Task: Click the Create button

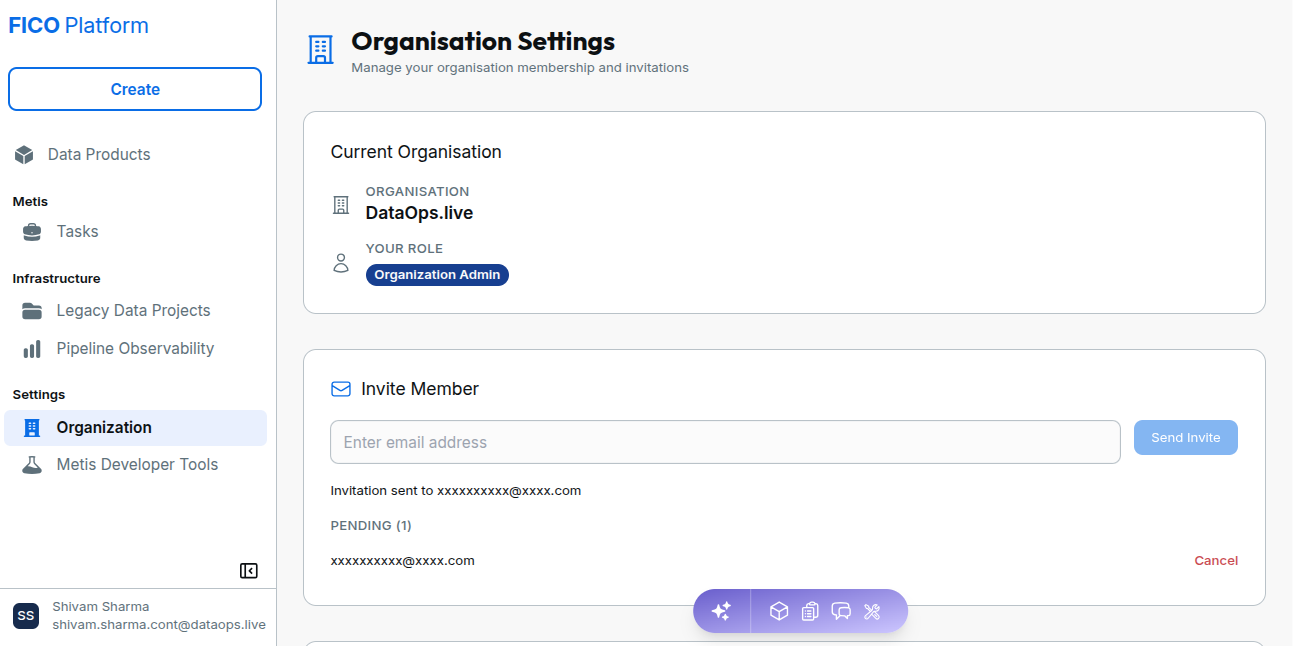Action: pyautogui.click(x=135, y=89)
